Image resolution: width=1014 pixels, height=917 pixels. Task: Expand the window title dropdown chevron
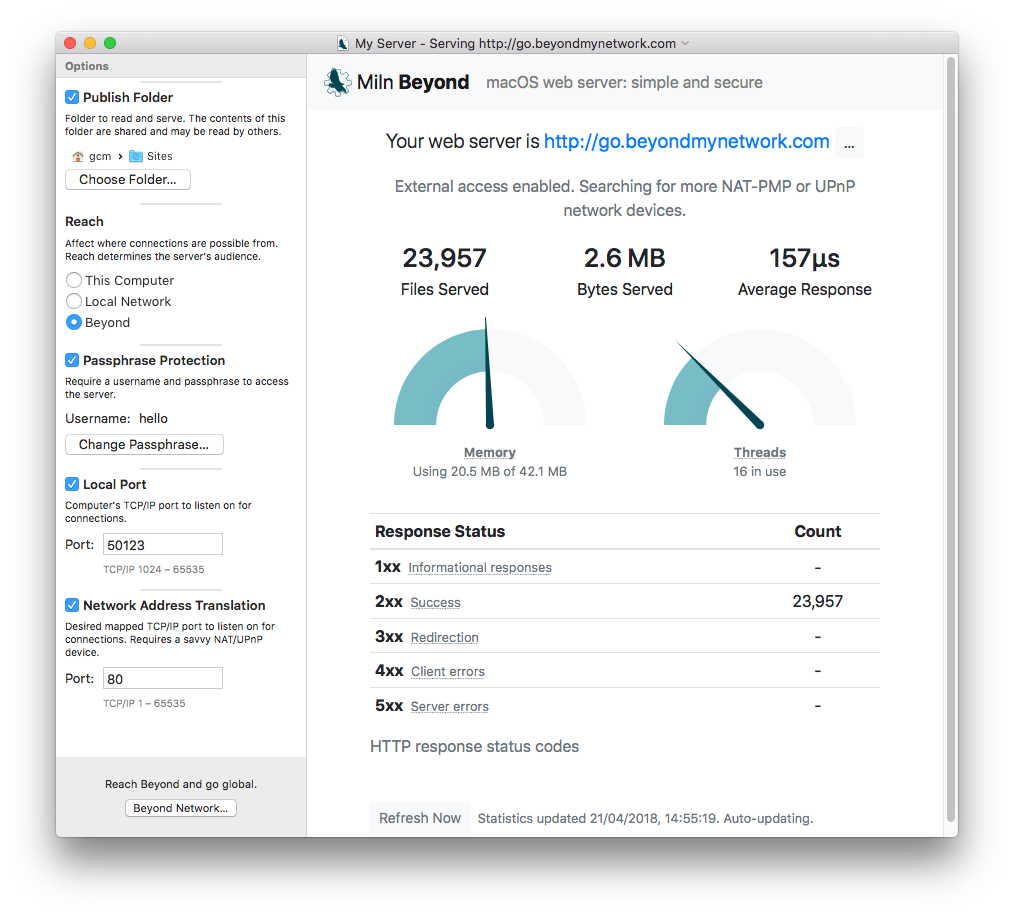[685, 43]
